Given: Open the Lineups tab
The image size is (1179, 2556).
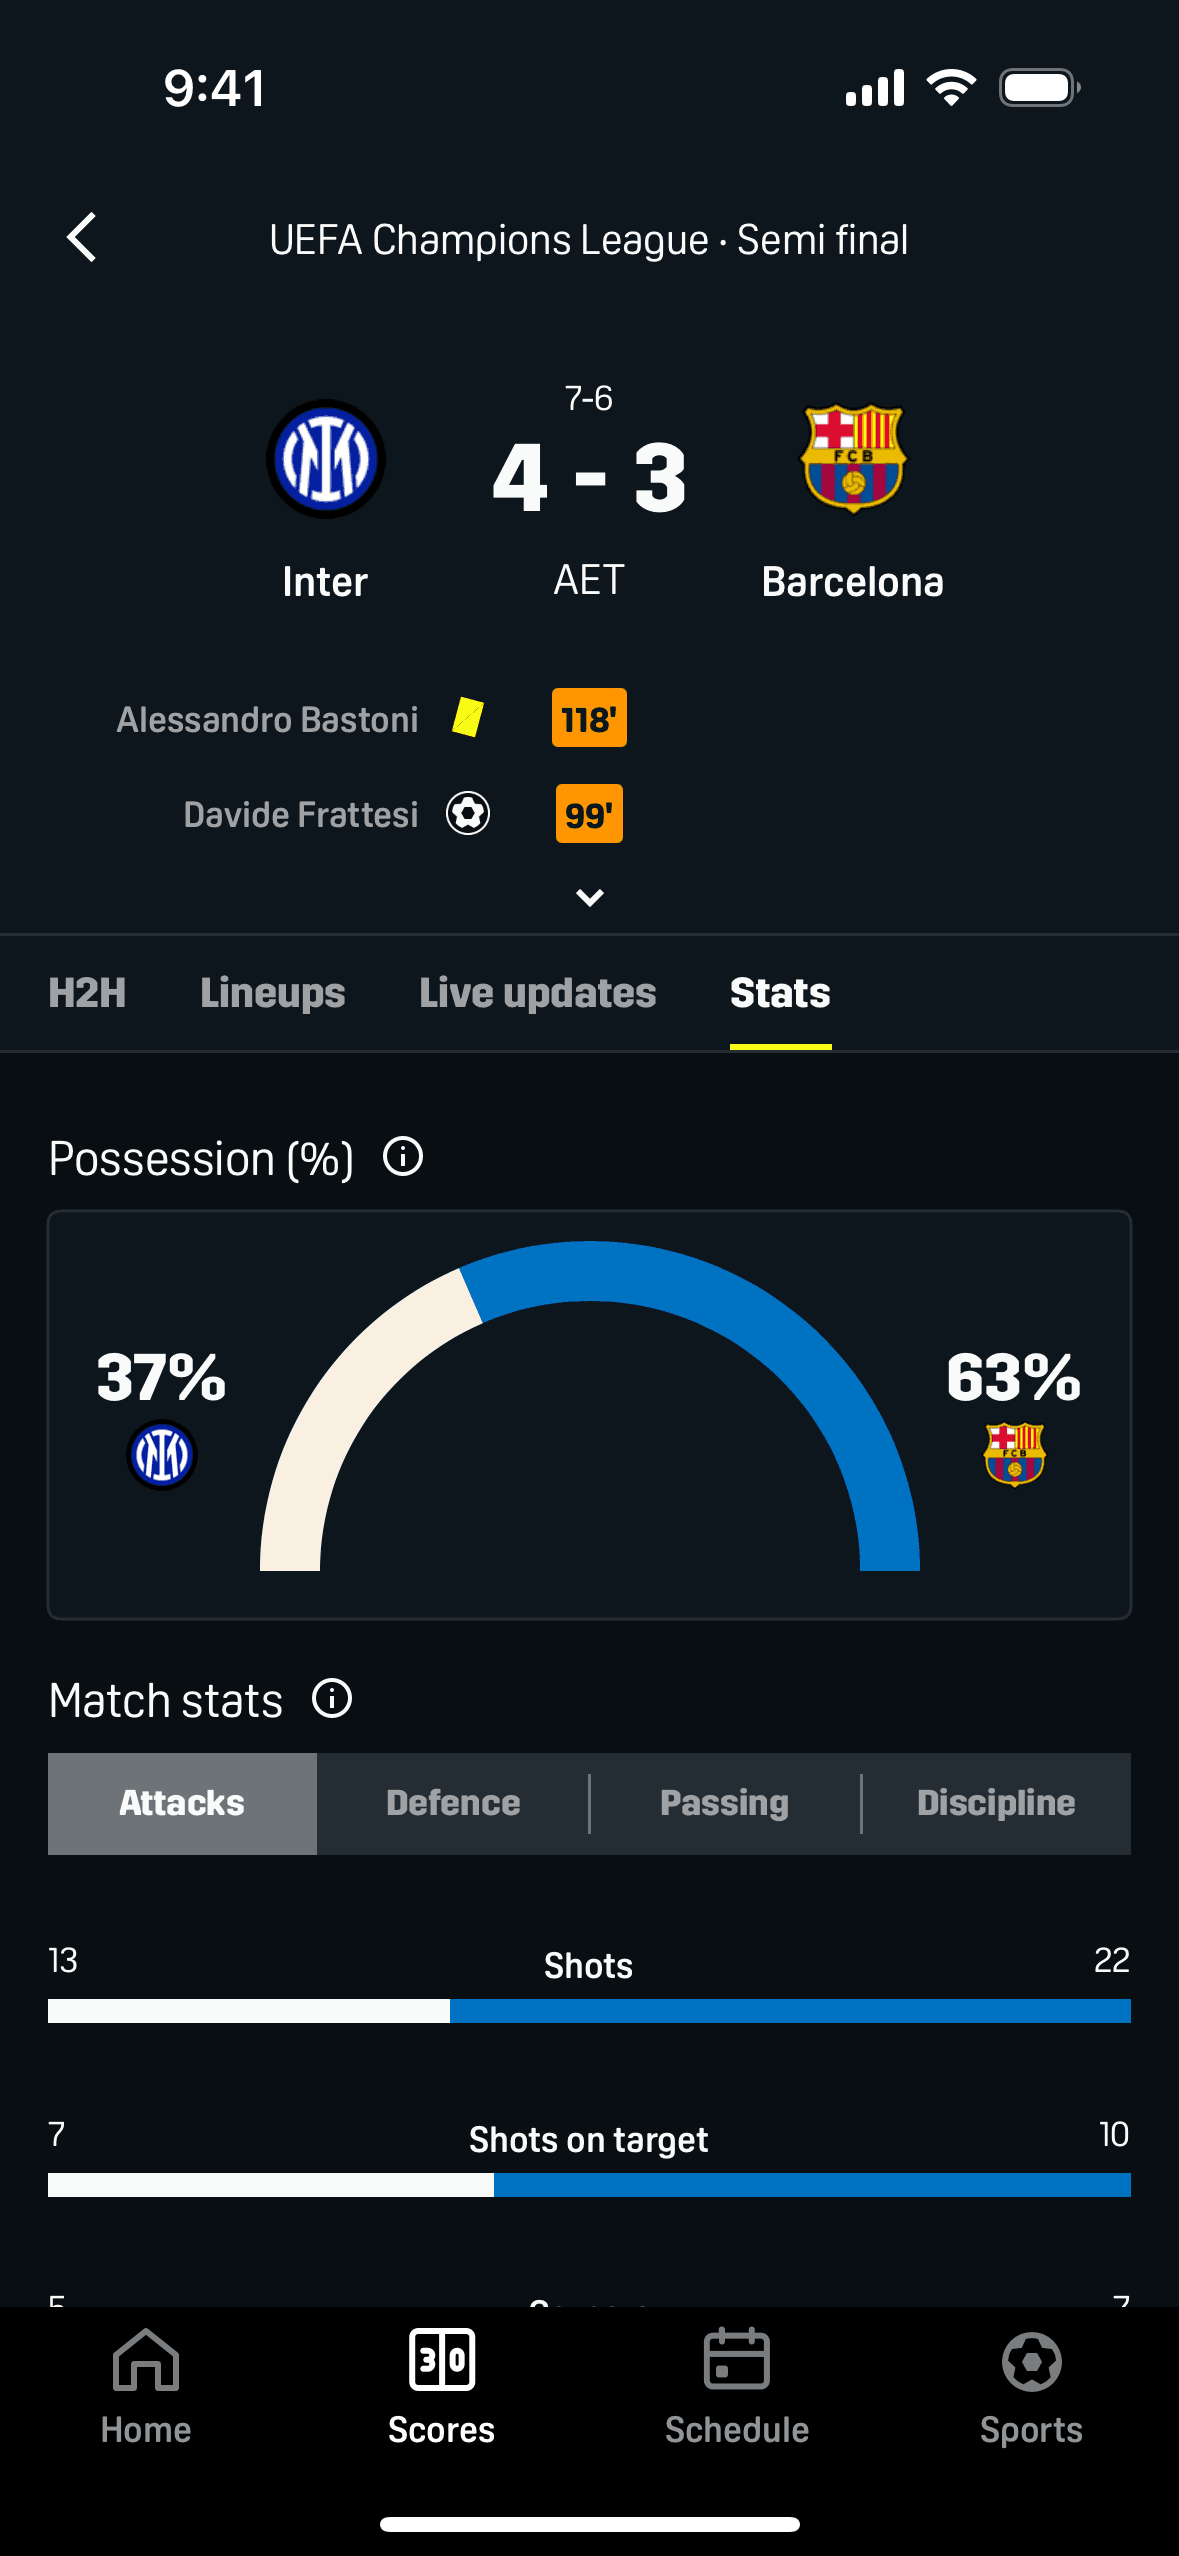Looking at the screenshot, I should click(x=273, y=993).
